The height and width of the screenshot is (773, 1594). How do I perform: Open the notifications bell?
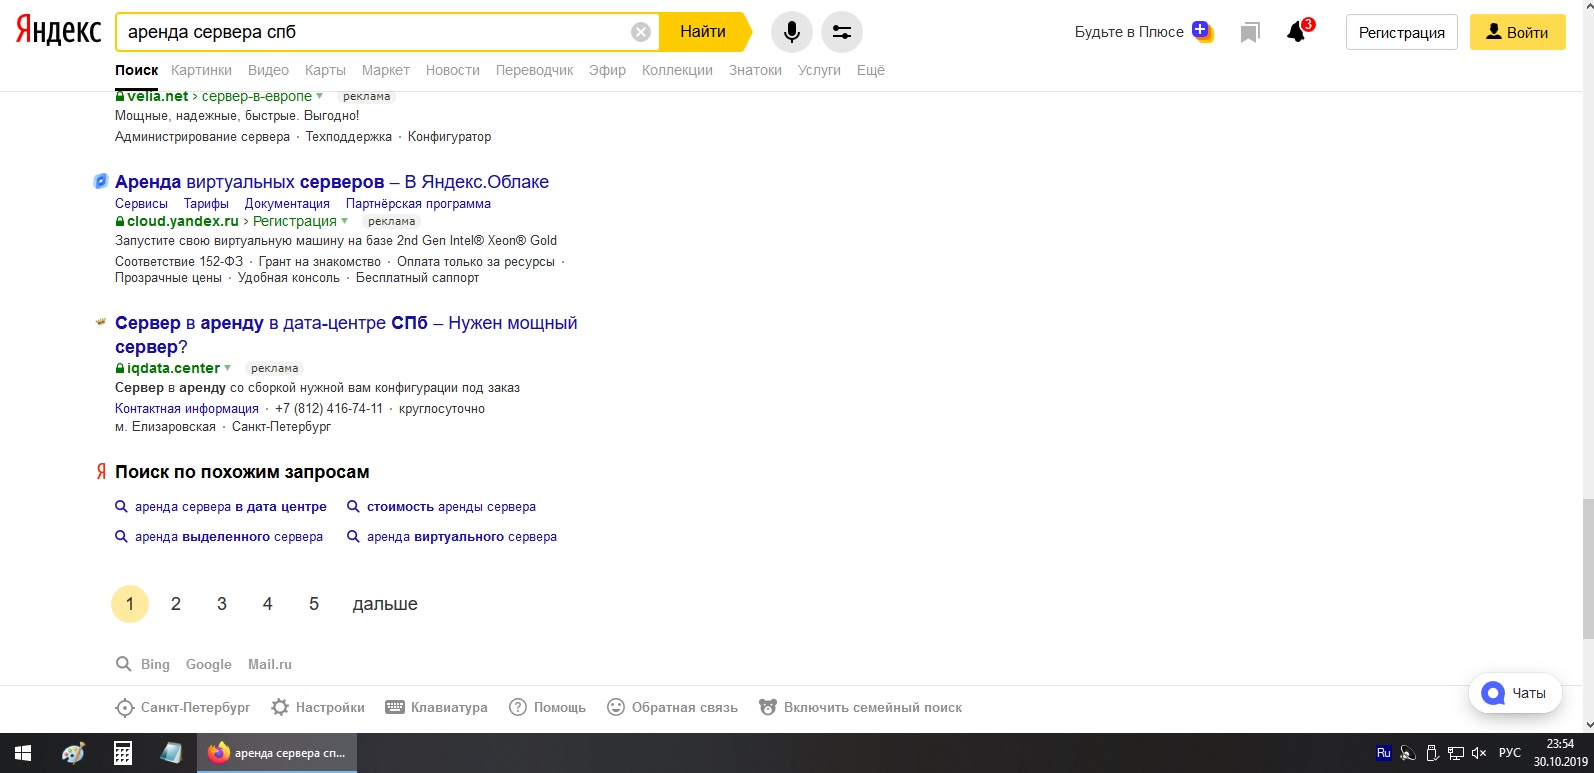click(1296, 32)
